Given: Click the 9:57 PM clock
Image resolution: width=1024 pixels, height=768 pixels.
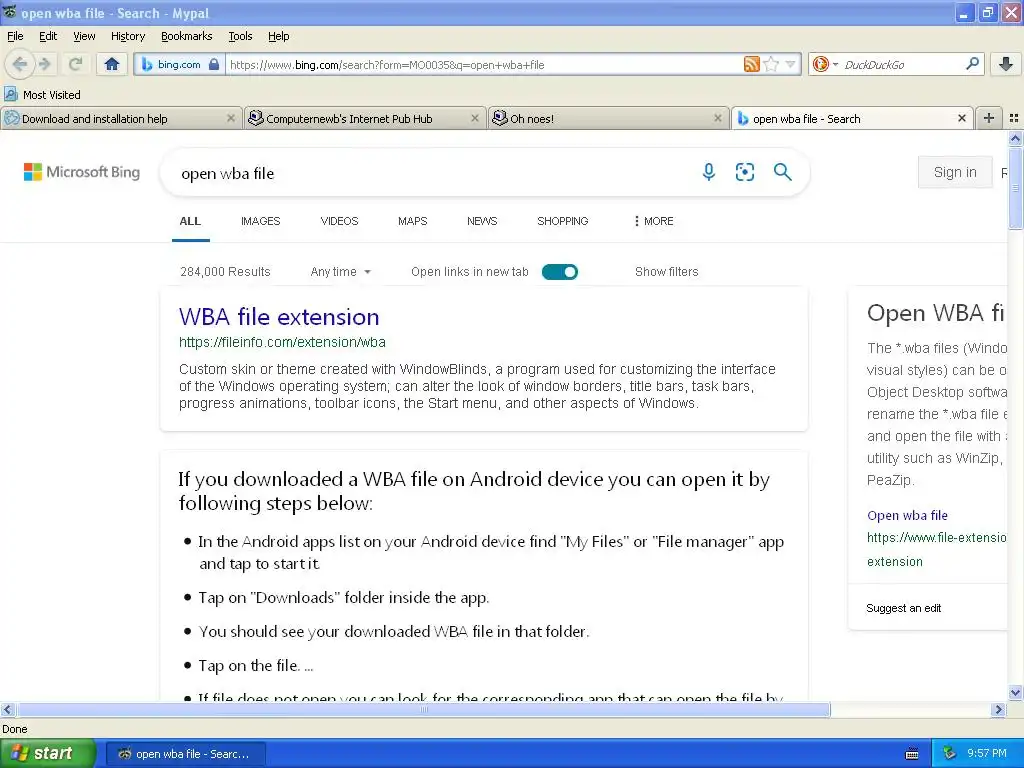Looking at the screenshot, I should point(987,753).
